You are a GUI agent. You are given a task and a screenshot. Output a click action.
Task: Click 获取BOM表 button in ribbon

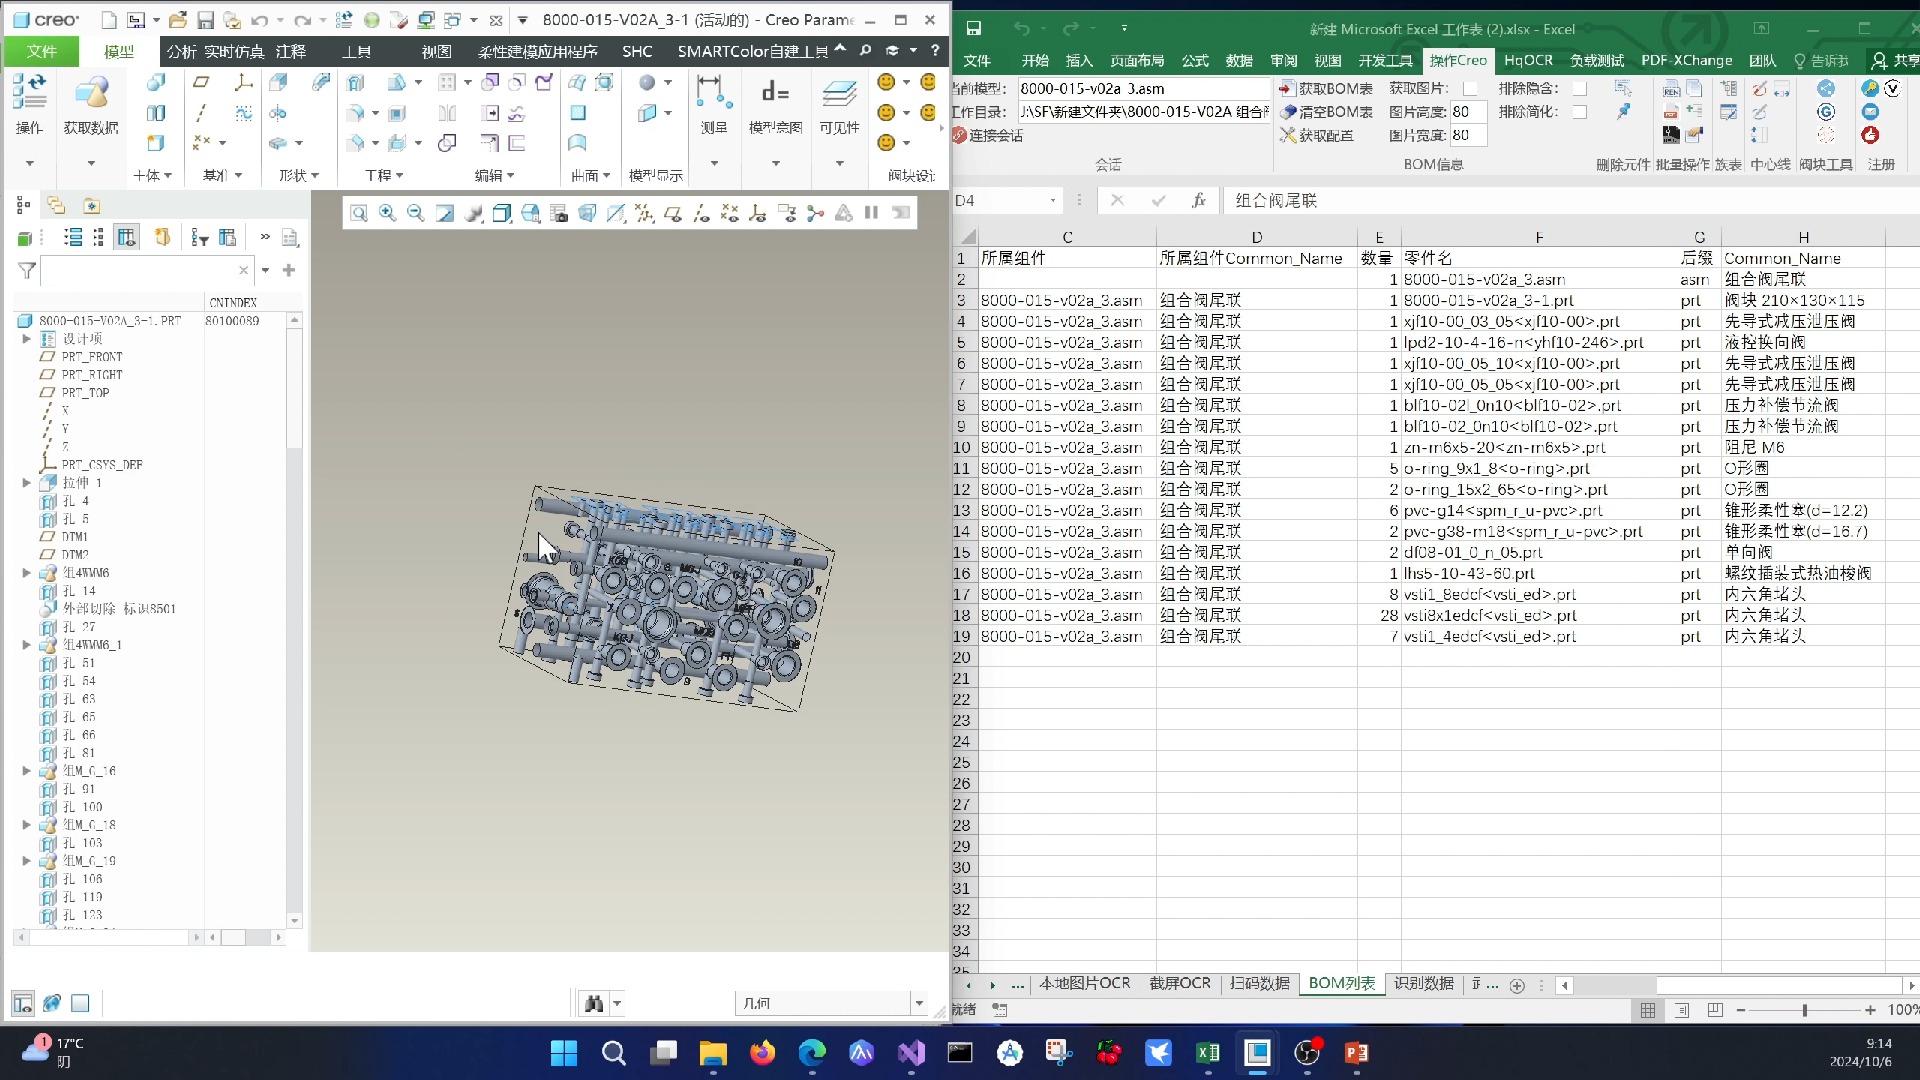pos(1326,88)
